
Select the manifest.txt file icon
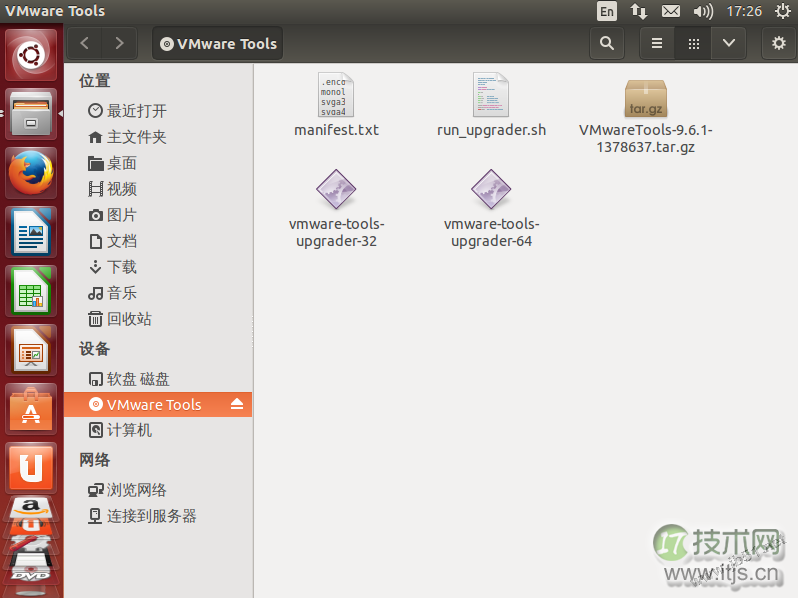336,95
